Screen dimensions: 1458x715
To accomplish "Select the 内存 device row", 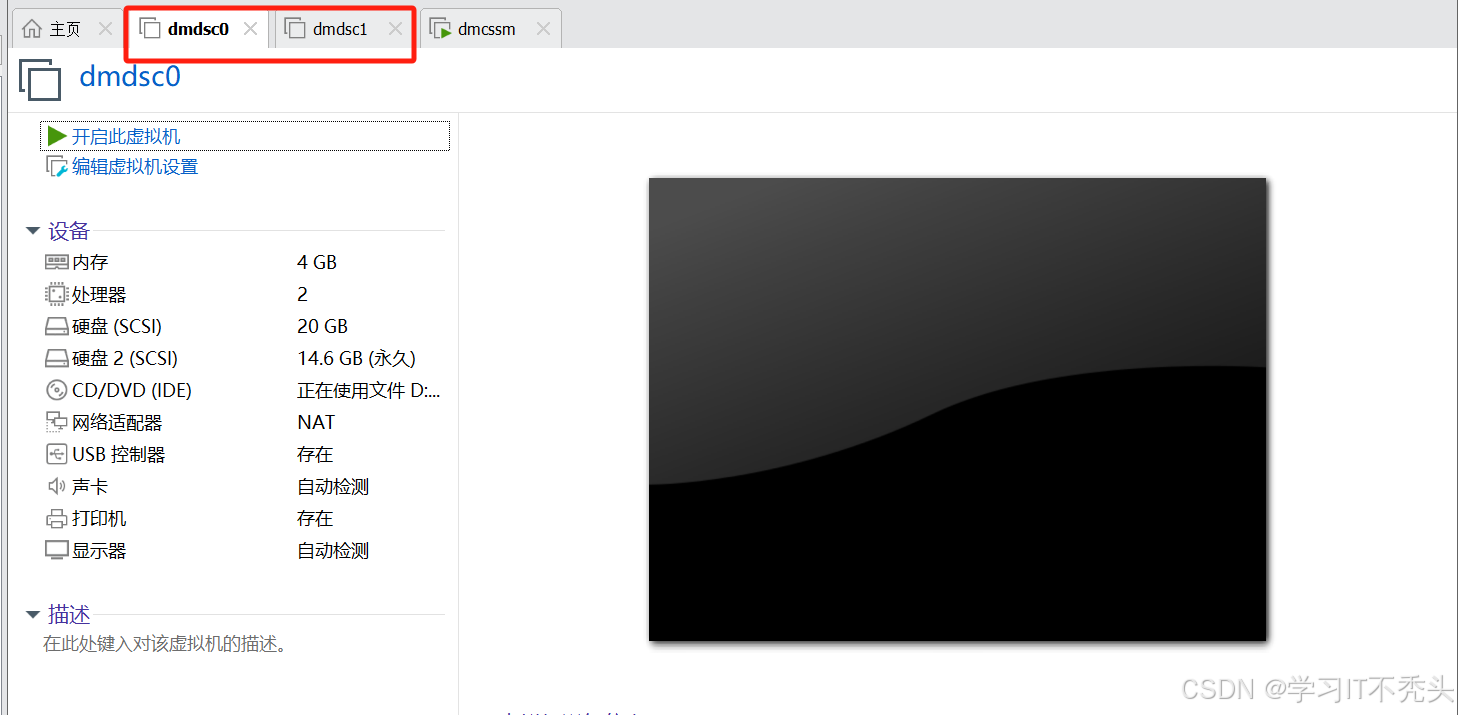I will pyautogui.click(x=243, y=262).
